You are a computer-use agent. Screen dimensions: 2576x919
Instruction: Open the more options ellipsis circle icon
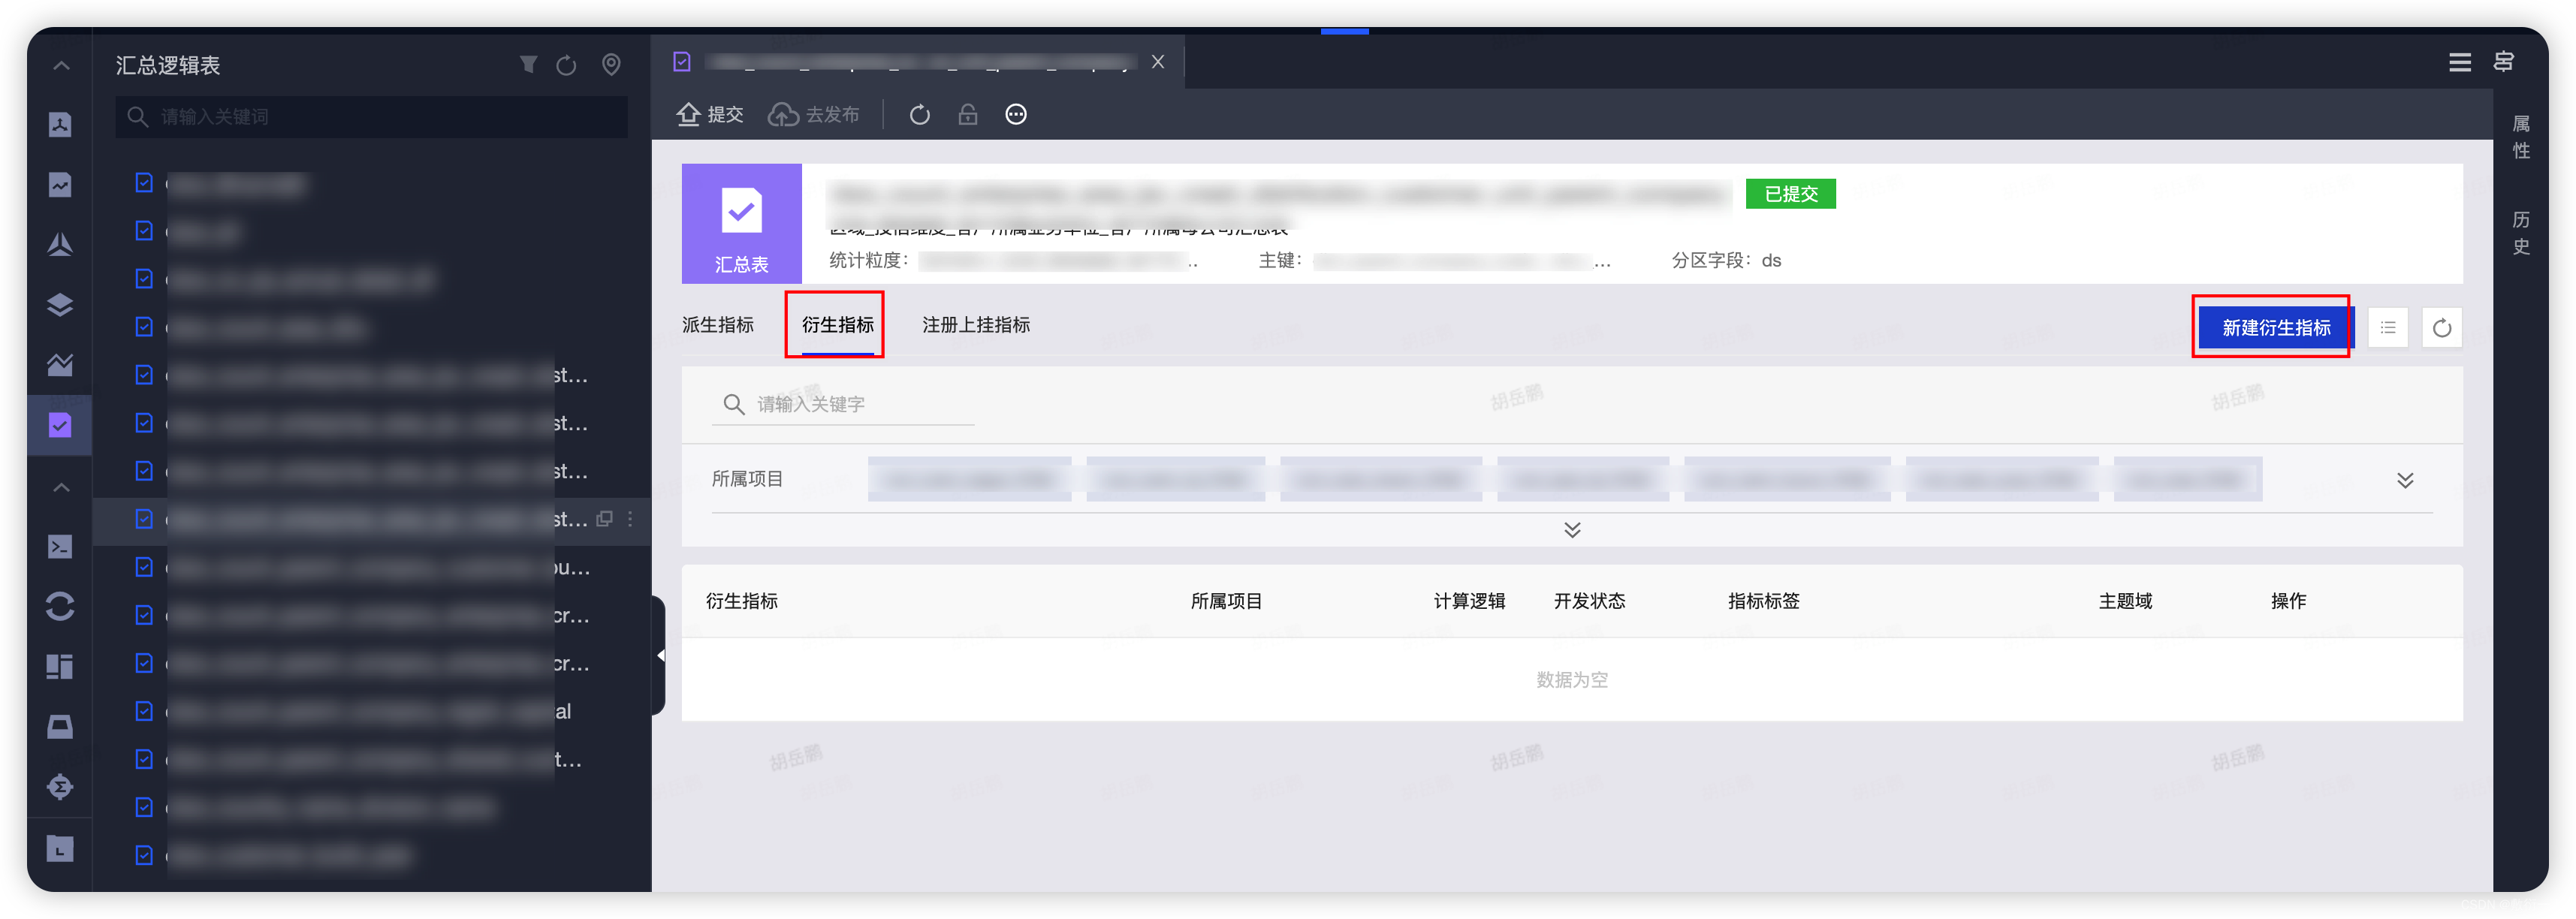[x=1015, y=114]
